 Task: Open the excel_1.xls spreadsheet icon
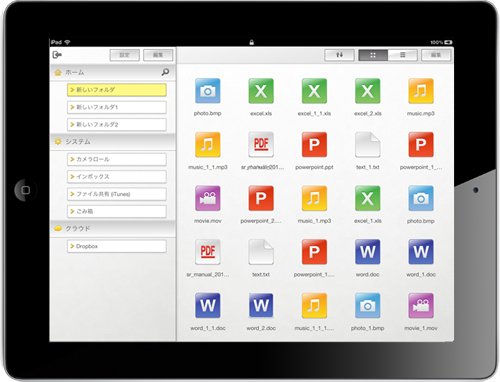click(x=368, y=198)
